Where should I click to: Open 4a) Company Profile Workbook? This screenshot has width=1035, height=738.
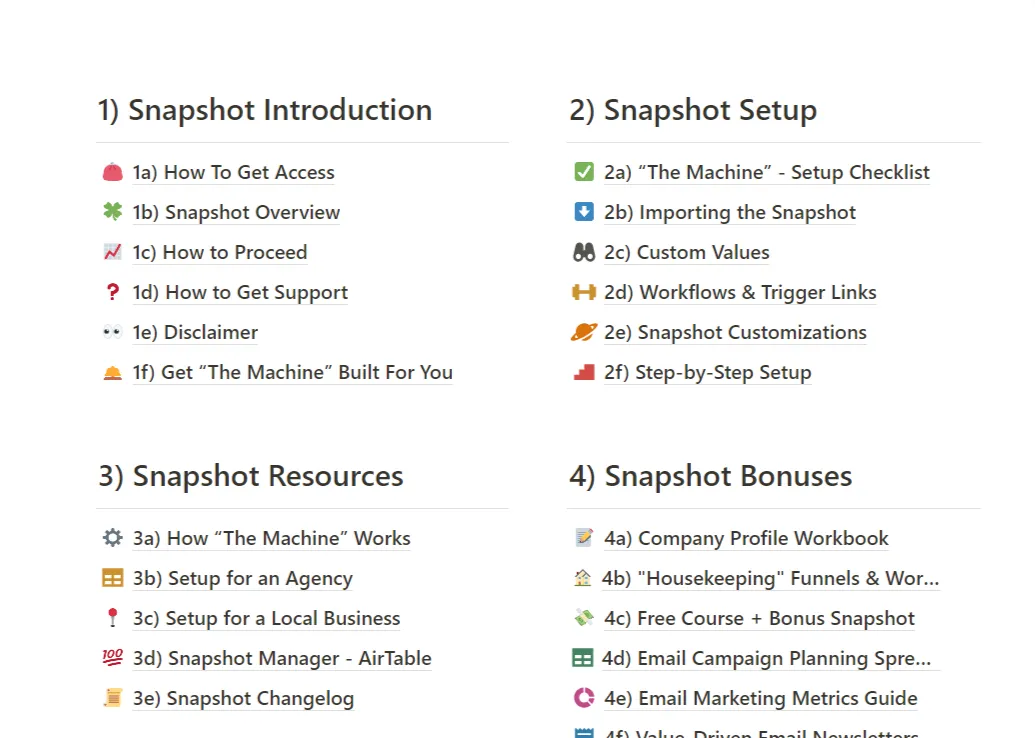point(746,539)
